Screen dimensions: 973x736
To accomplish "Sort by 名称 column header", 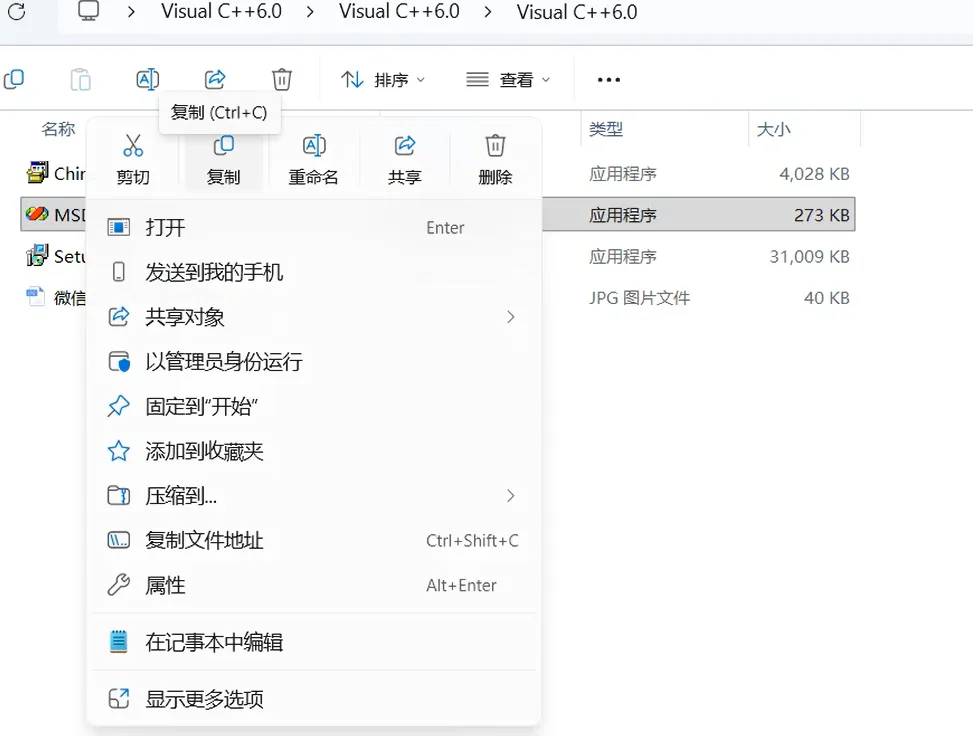I will (58, 129).
